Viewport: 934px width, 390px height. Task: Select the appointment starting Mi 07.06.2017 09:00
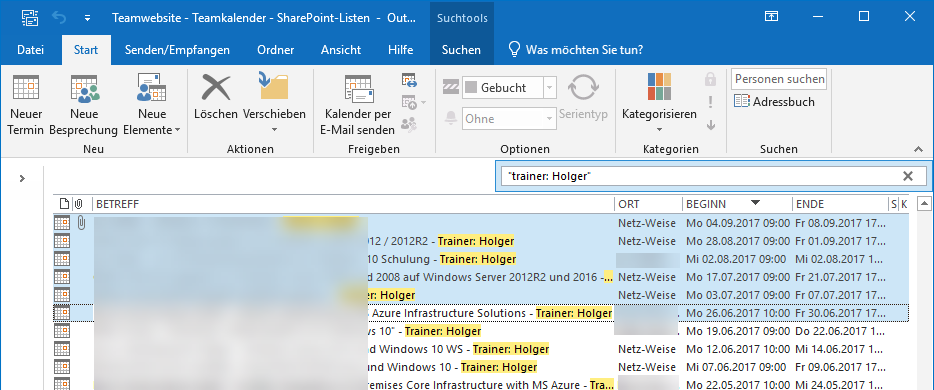point(481,367)
